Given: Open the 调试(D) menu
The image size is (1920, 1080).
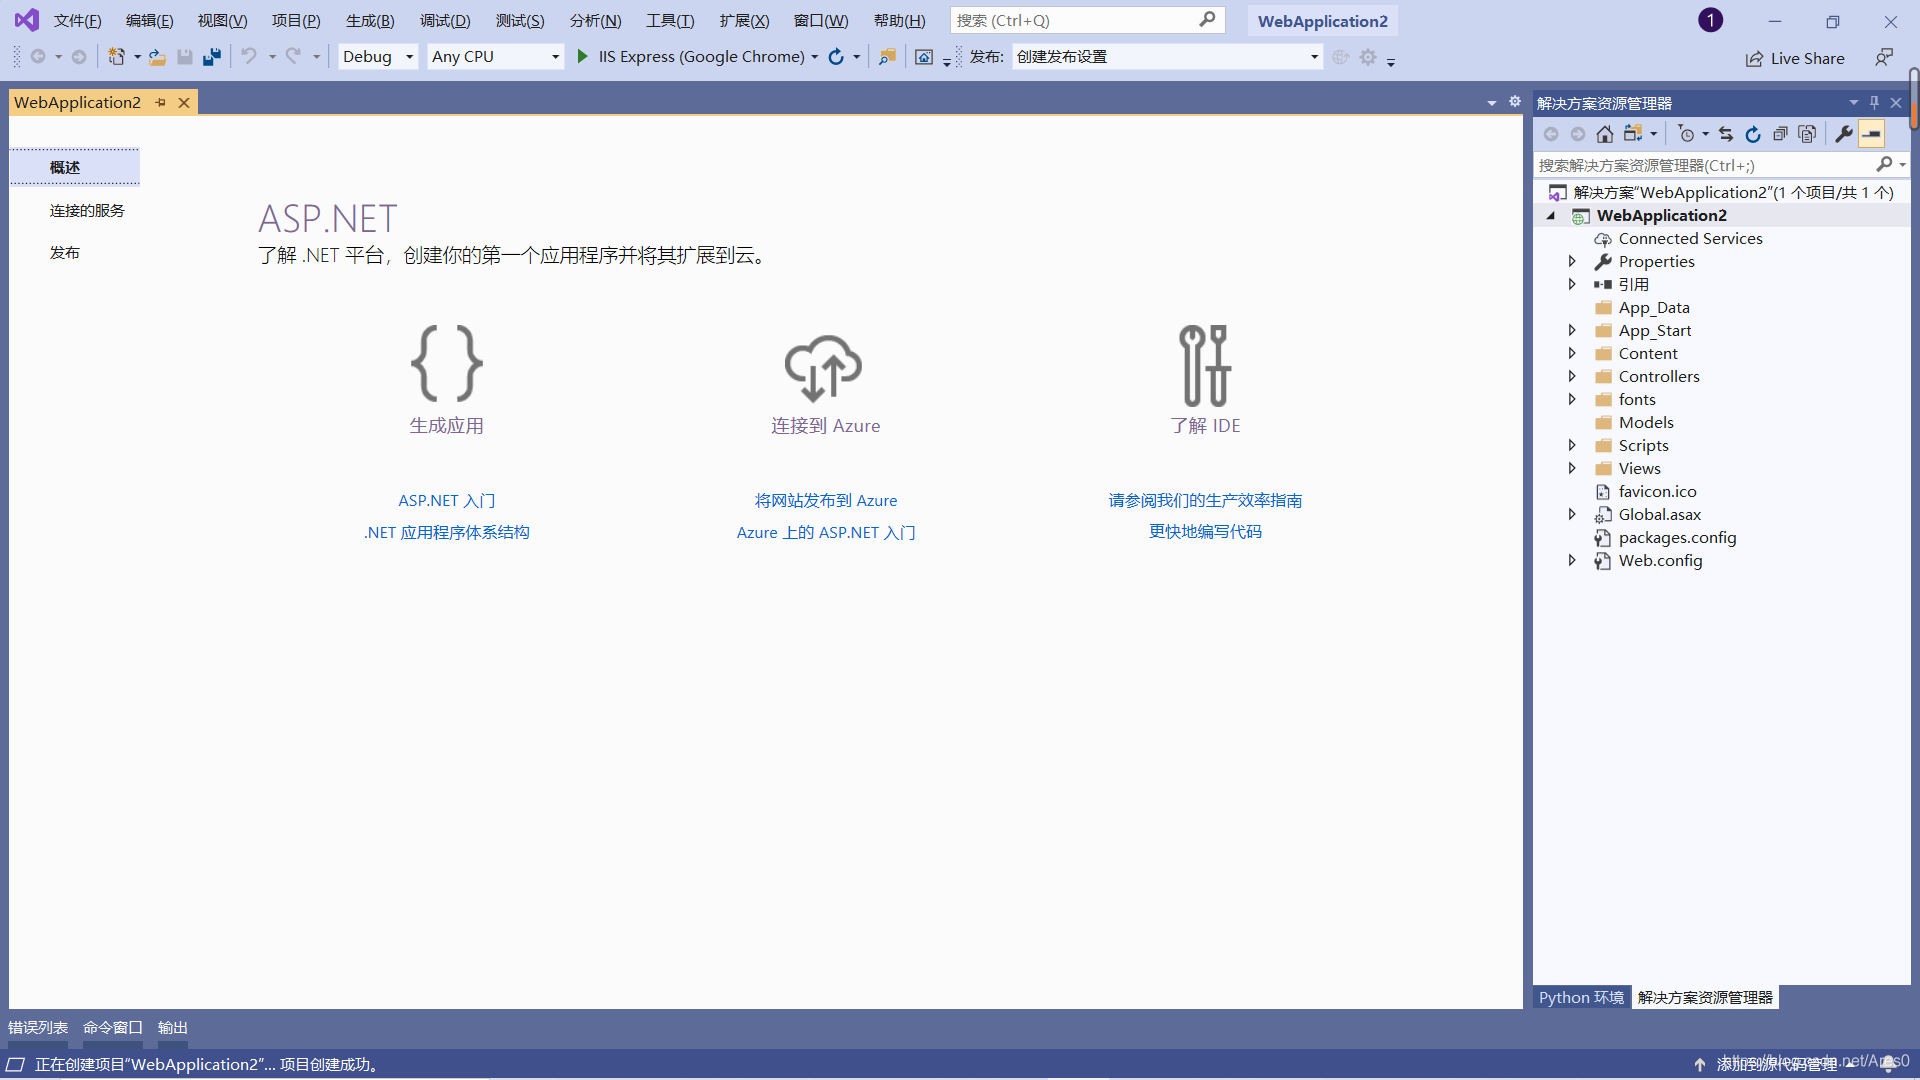Looking at the screenshot, I should click(445, 20).
